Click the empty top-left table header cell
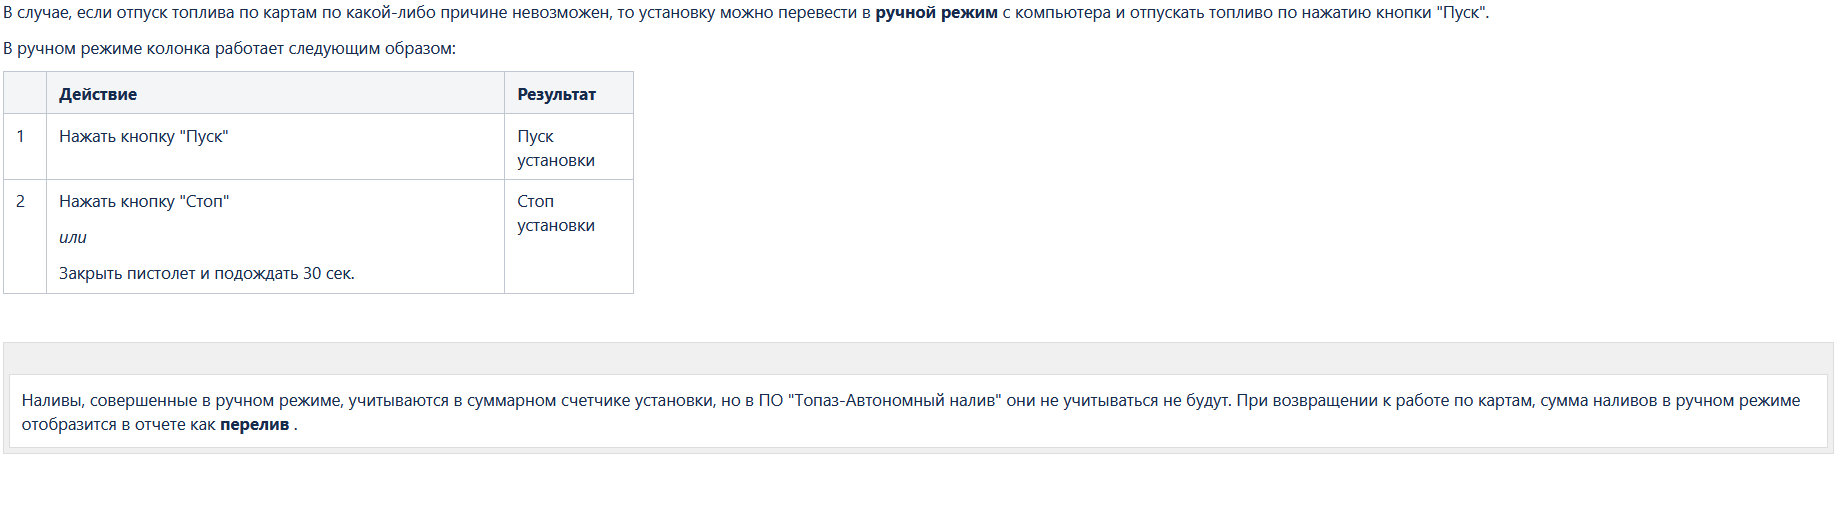The height and width of the screenshot is (526, 1838). pos(25,93)
